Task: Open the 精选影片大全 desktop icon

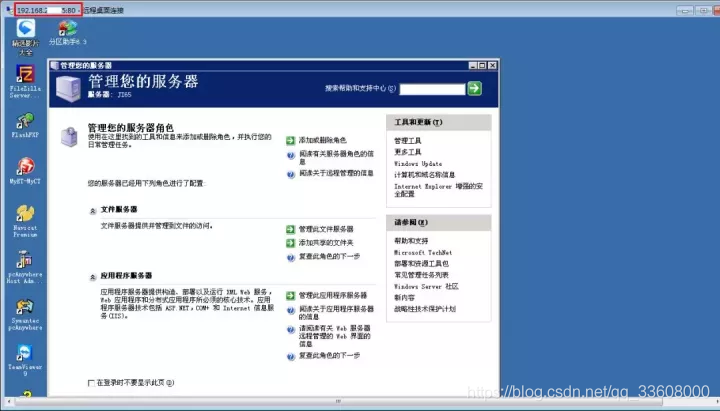Action: [26, 38]
